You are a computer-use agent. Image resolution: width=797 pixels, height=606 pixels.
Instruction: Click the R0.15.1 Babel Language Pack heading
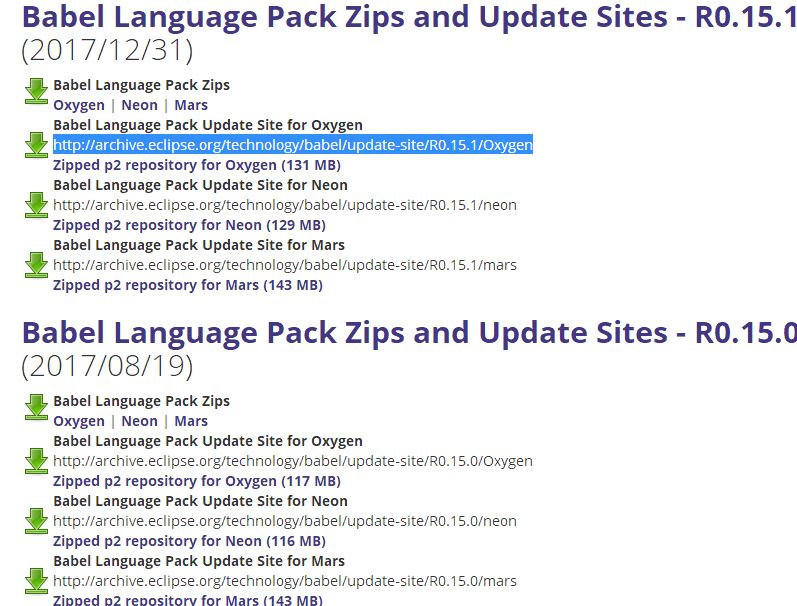pyautogui.click(x=409, y=17)
